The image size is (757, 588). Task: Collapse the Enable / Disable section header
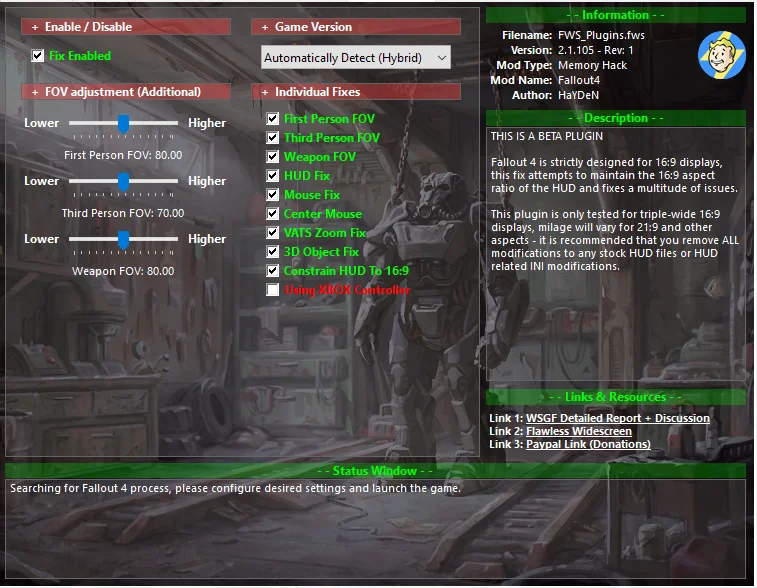[126, 27]
